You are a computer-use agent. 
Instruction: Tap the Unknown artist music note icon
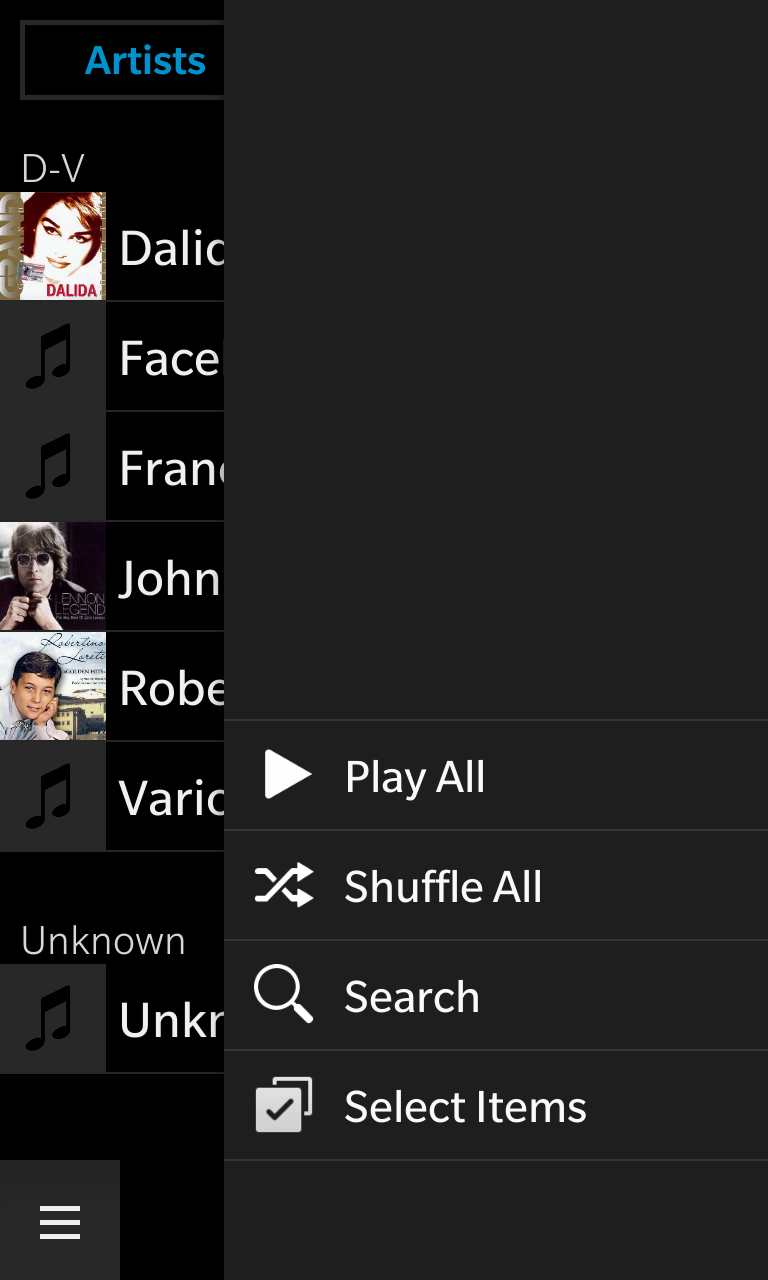[x=52, y=1019]
